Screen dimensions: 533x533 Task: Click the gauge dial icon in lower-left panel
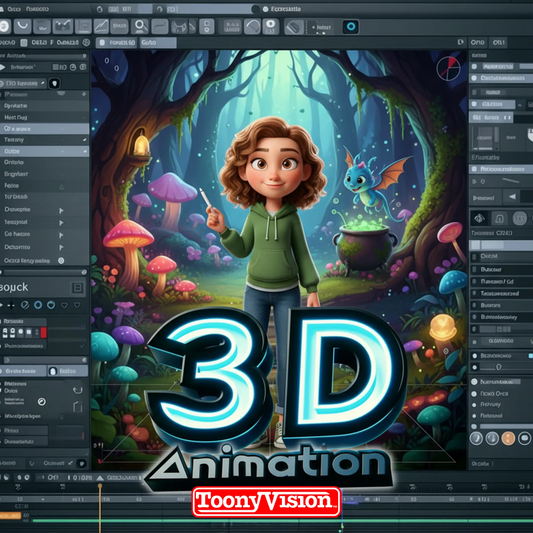click(42, 402)
